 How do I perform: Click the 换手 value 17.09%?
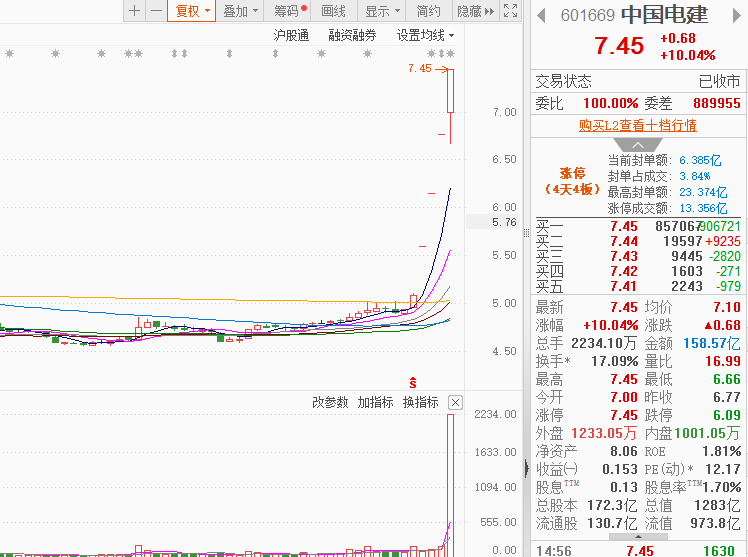614,361
